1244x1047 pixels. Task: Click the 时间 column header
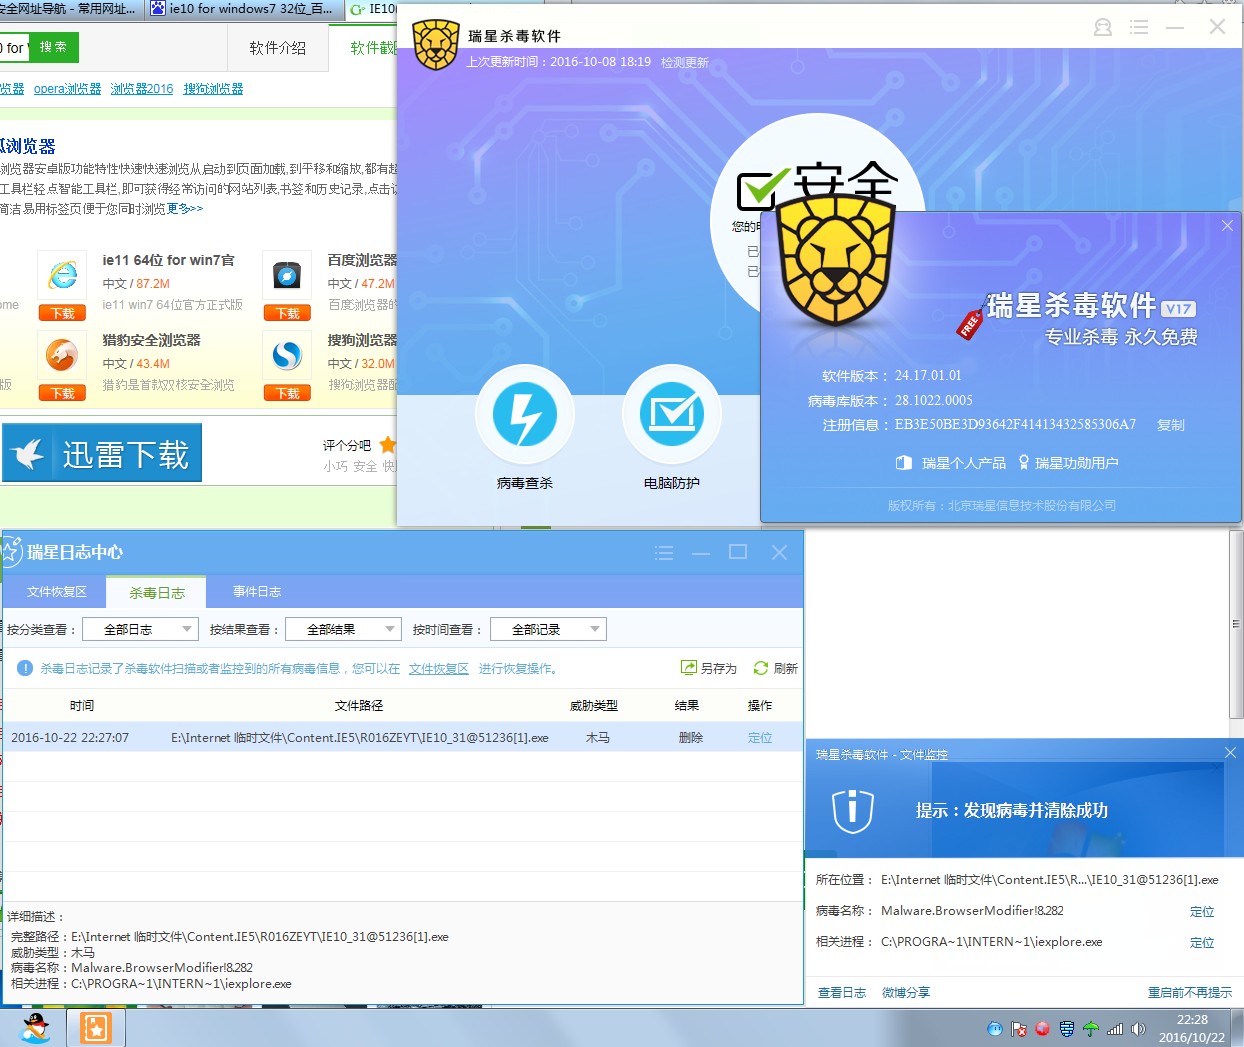82,706
